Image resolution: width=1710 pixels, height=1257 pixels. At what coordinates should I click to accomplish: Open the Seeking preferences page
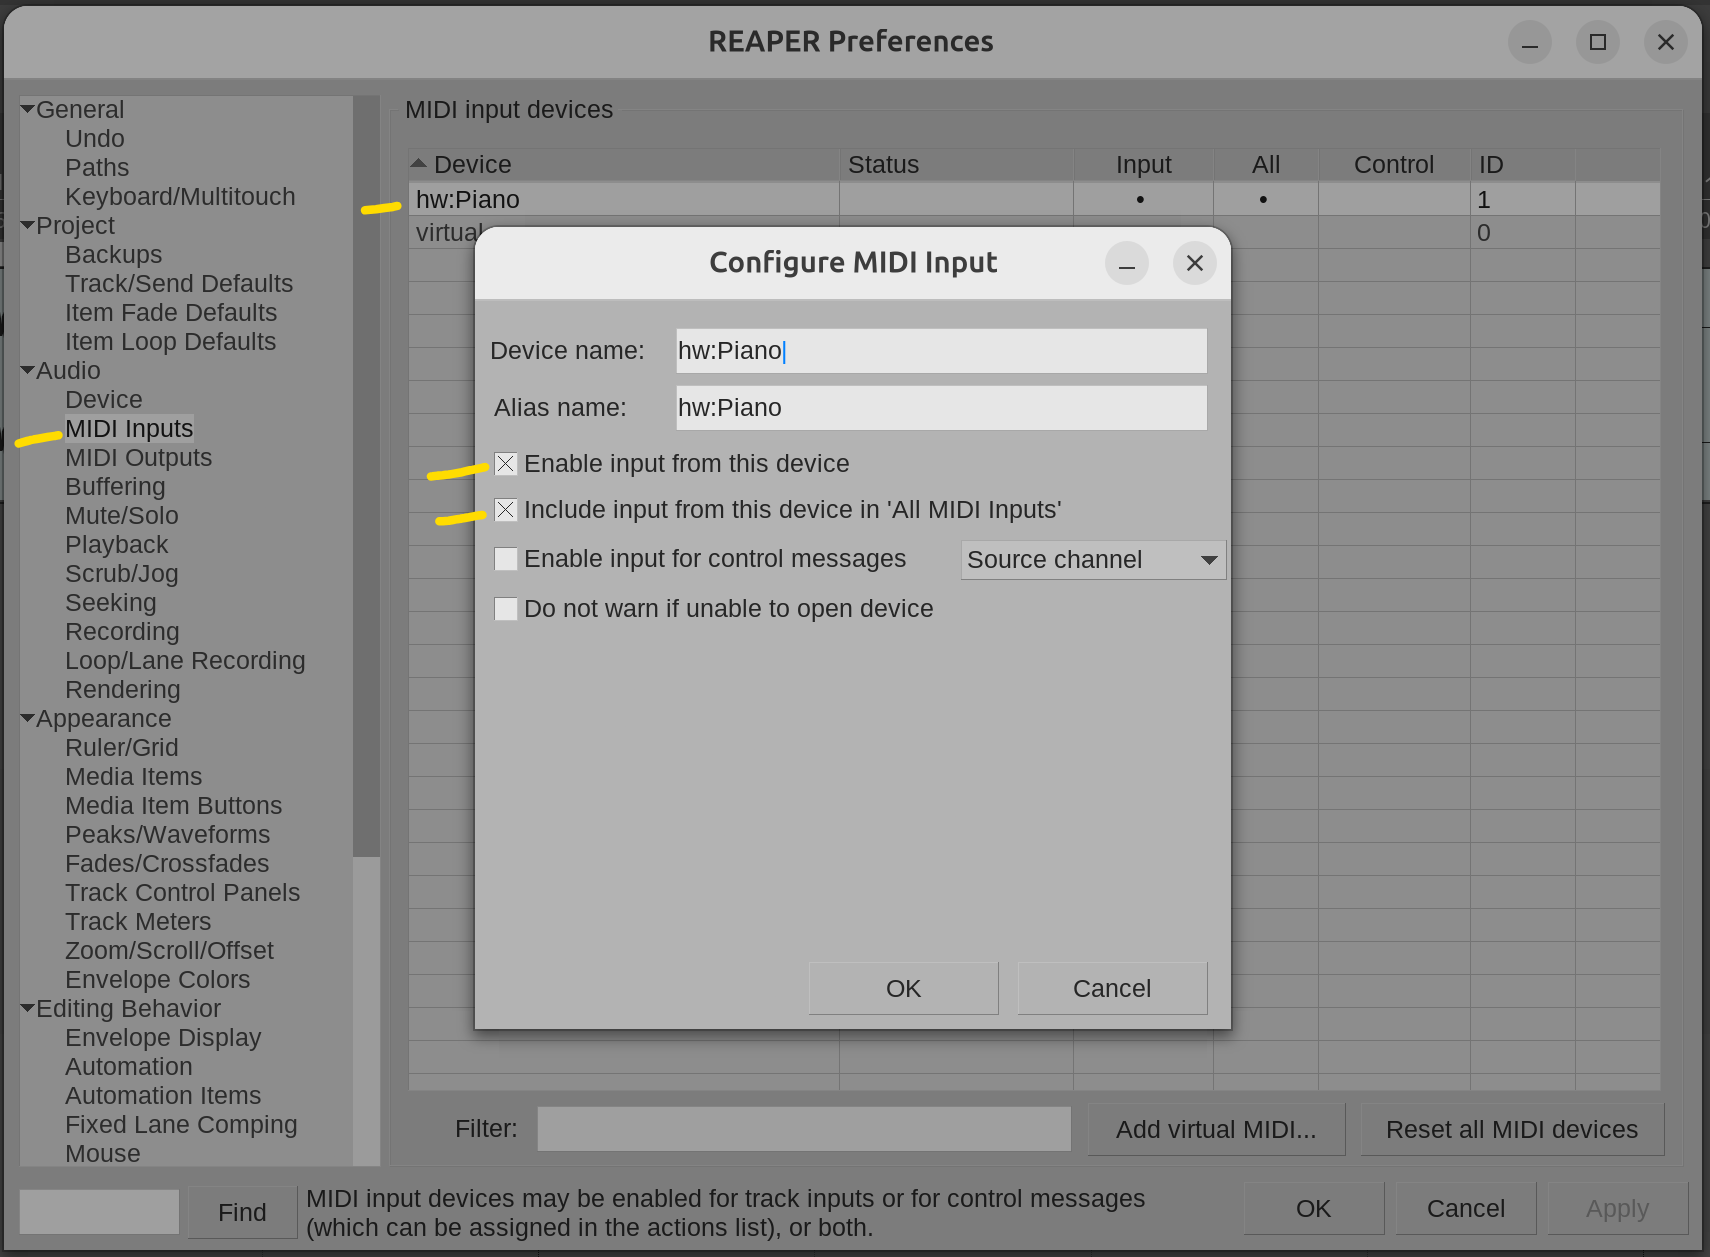coord(111,603)
